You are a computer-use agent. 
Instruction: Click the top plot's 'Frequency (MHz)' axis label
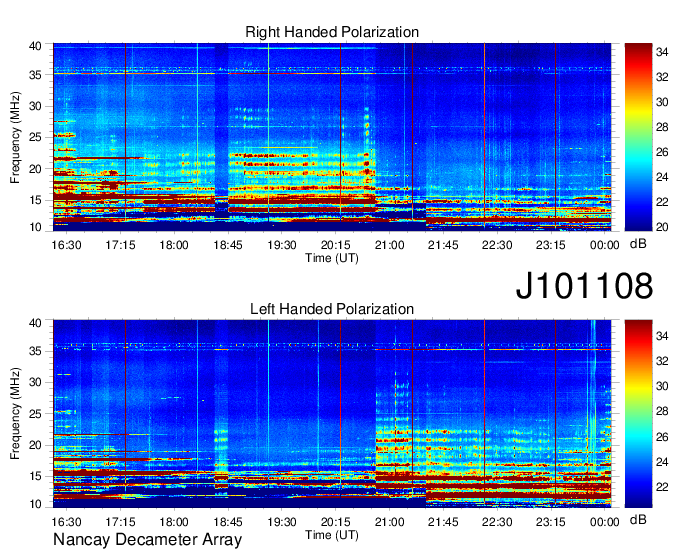(x=15, y=137)
